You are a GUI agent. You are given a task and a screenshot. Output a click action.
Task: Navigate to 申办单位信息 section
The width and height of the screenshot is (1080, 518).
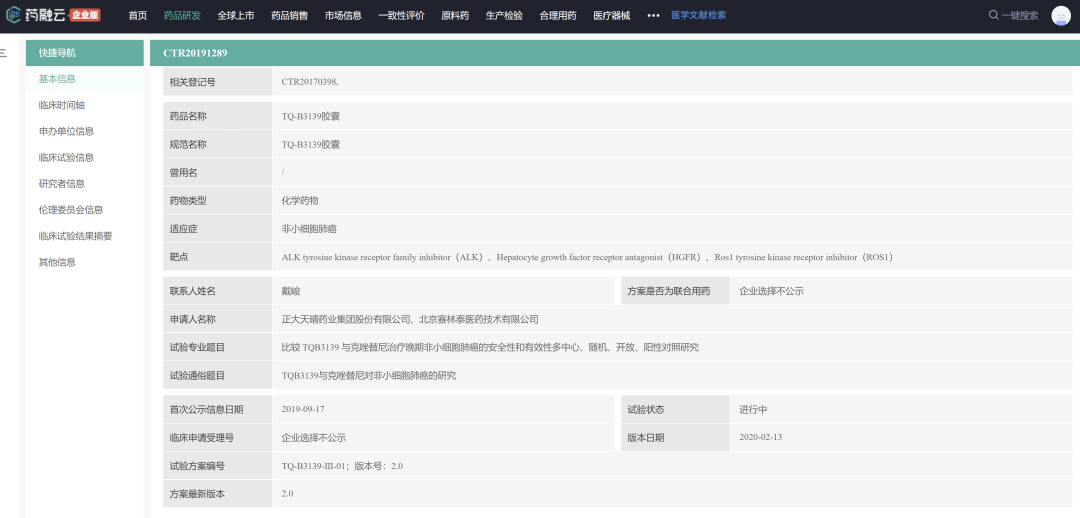(66, 131)
